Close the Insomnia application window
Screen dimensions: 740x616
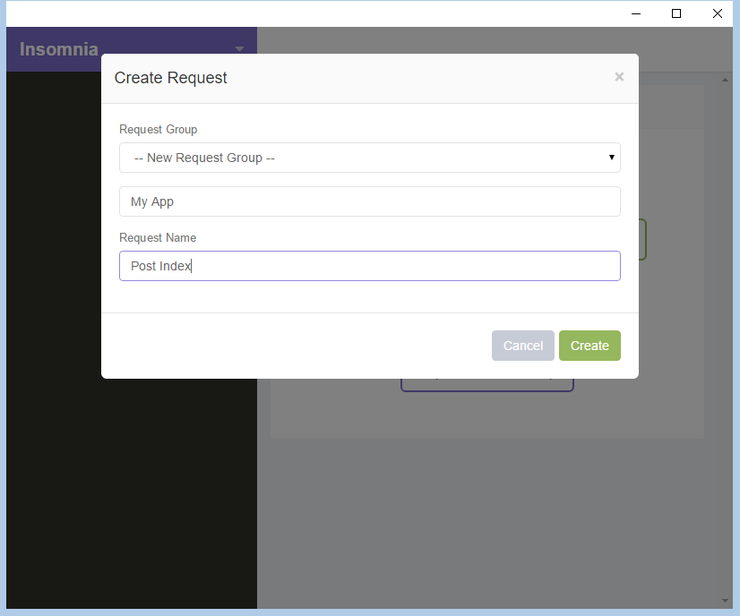(x=717, y=13)
